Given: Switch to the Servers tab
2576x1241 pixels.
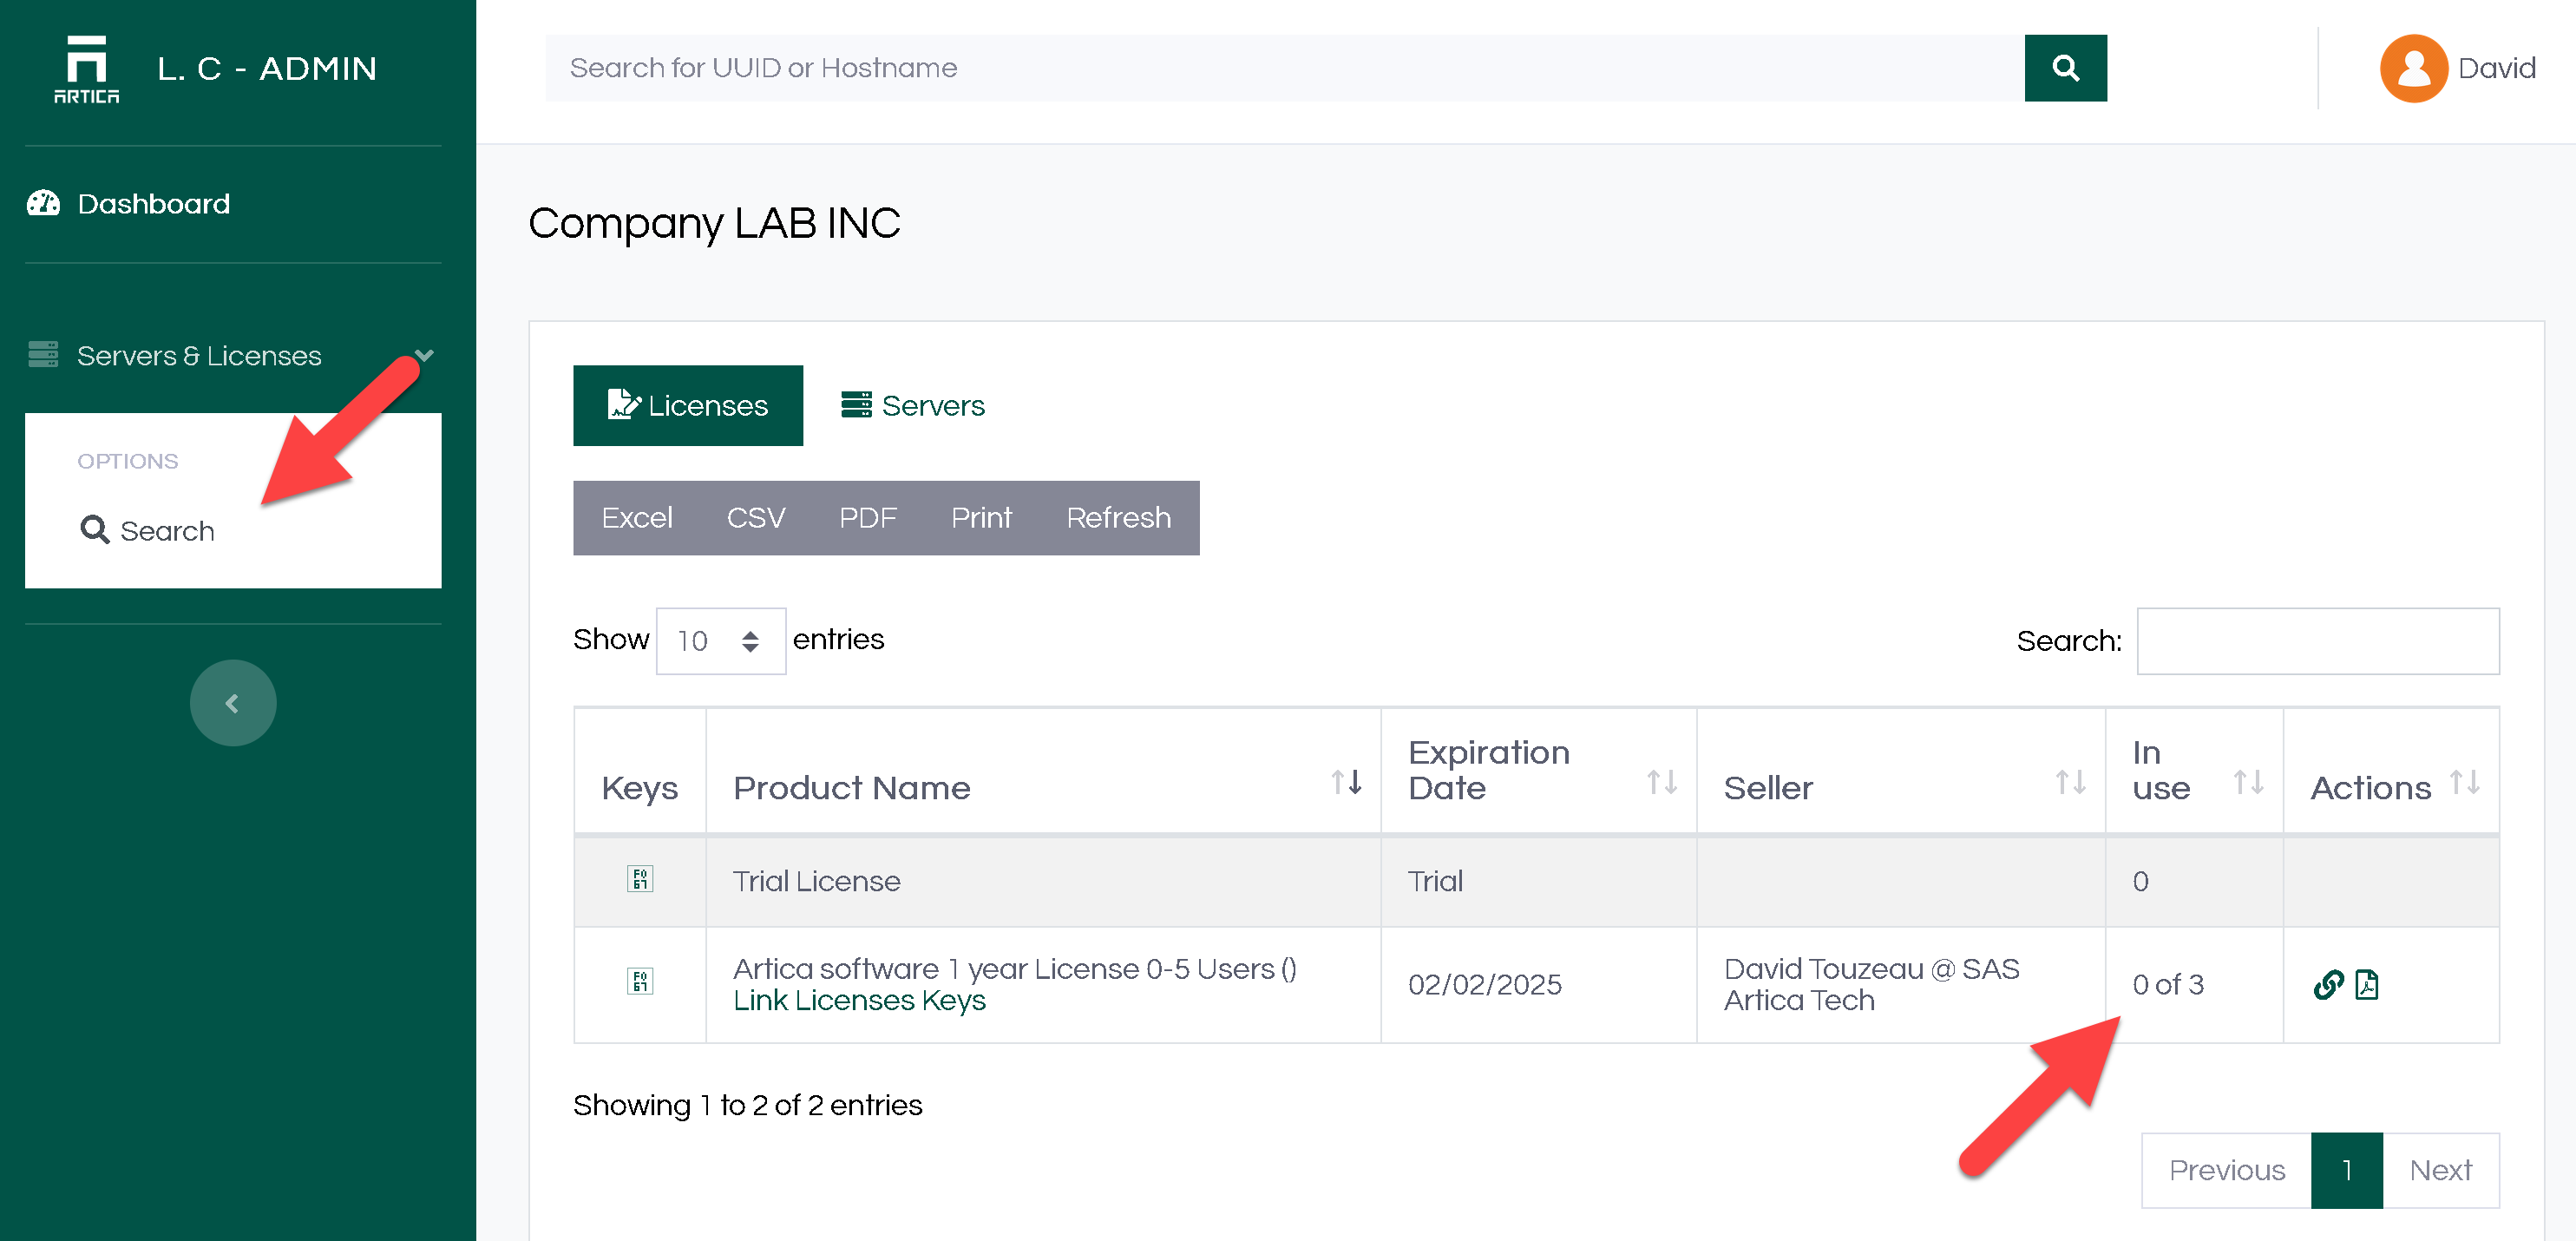Looking at the screenshot, I should (912, 406).
